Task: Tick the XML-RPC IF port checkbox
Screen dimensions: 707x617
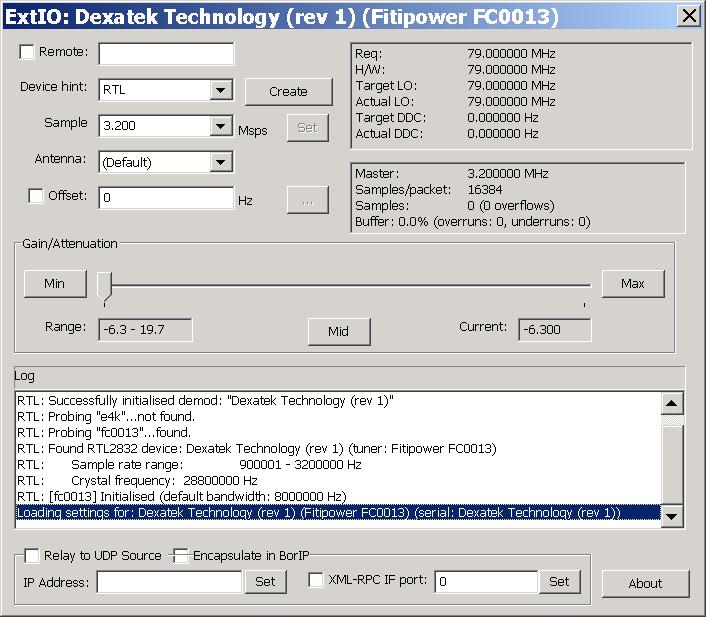Action: coord(316,580)
